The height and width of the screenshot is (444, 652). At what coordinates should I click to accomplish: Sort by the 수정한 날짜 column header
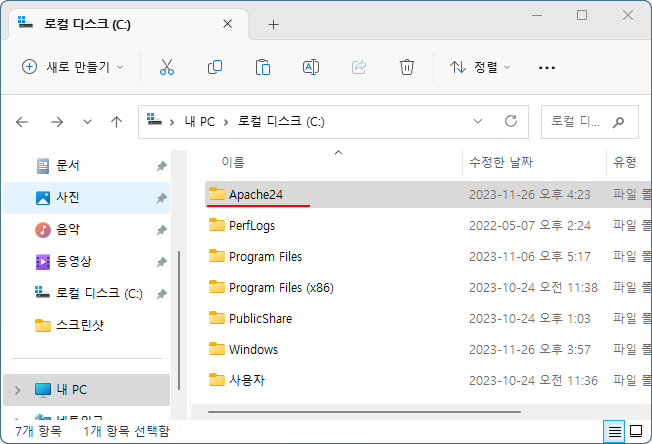coord(501,162)
